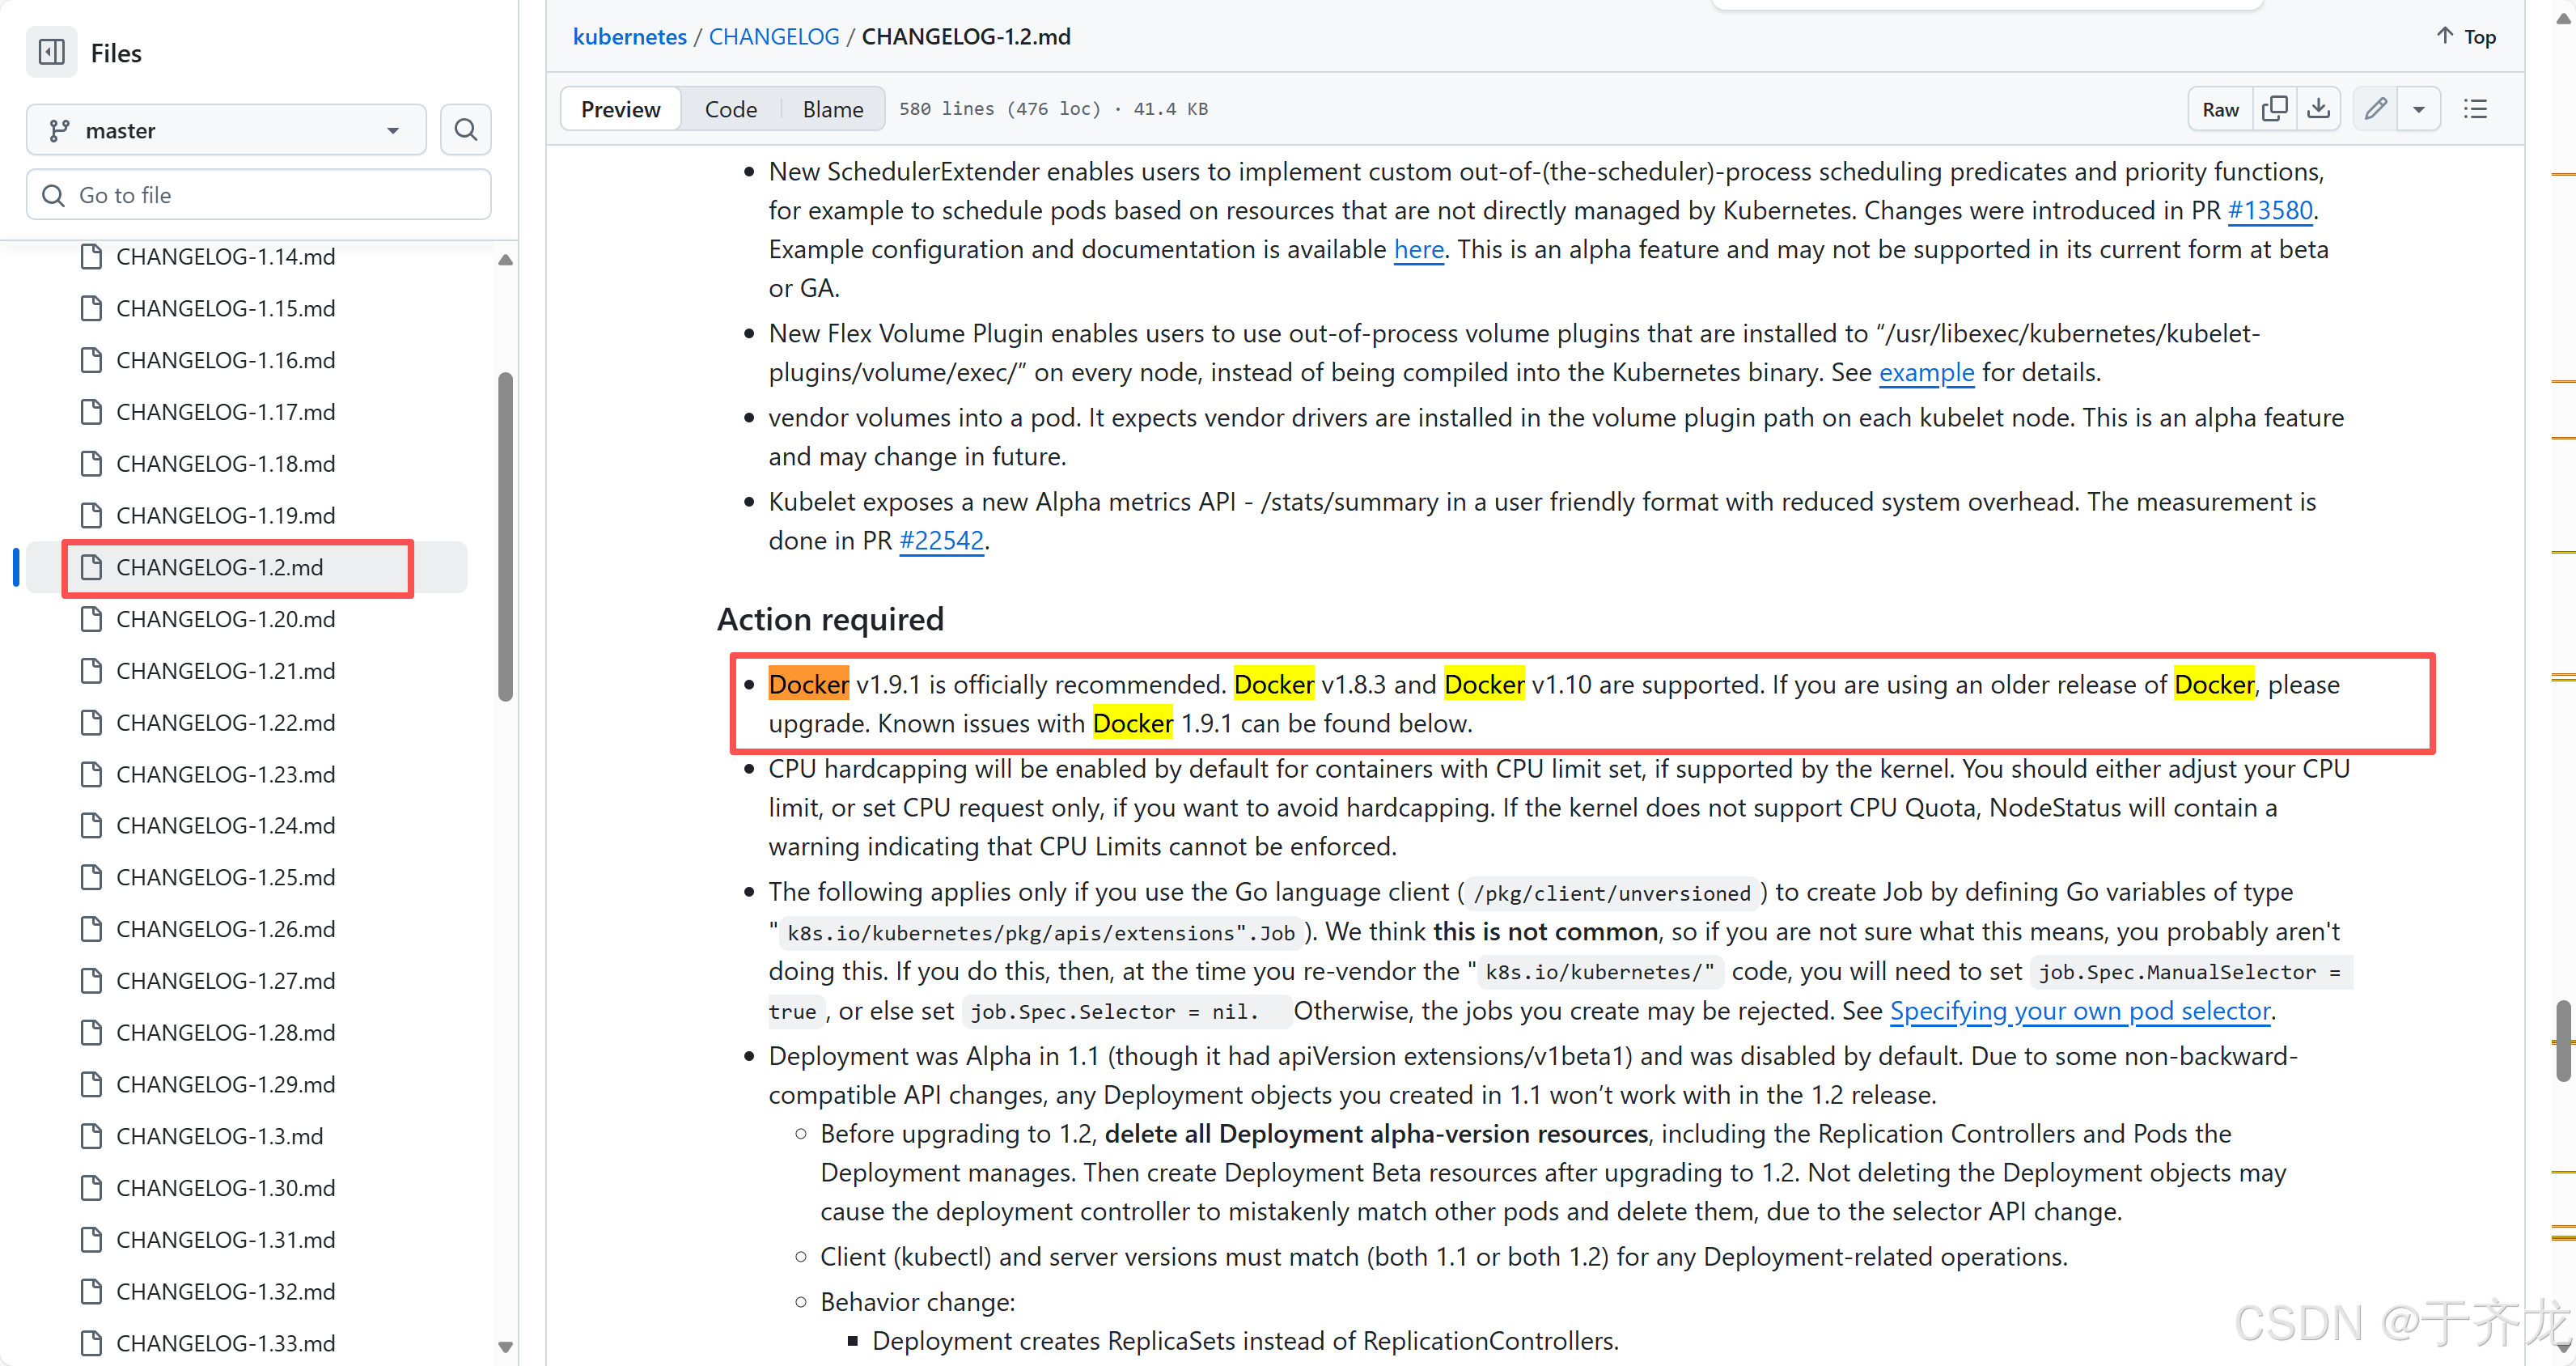The image size is (2576, 1366).
Task: Open CHANGELOG-1.19.md in file tree
Action: (225, 515)
